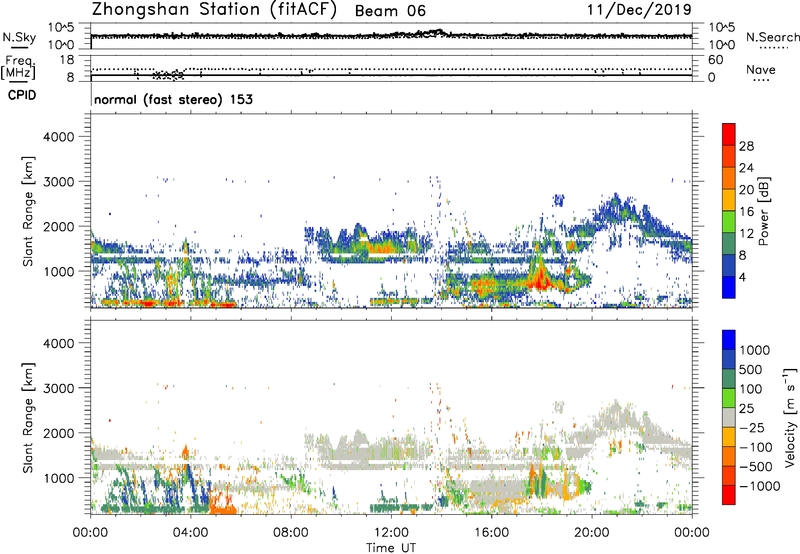Viewport: 800px width, 554px height.
Task: Select the "60" tick on Nave axis
Action: point(715,60)
